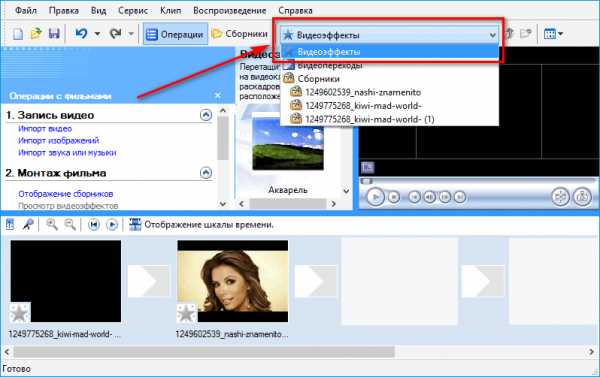Click the narration microphone icon
The image size is (600, 377).
[28, 225]
